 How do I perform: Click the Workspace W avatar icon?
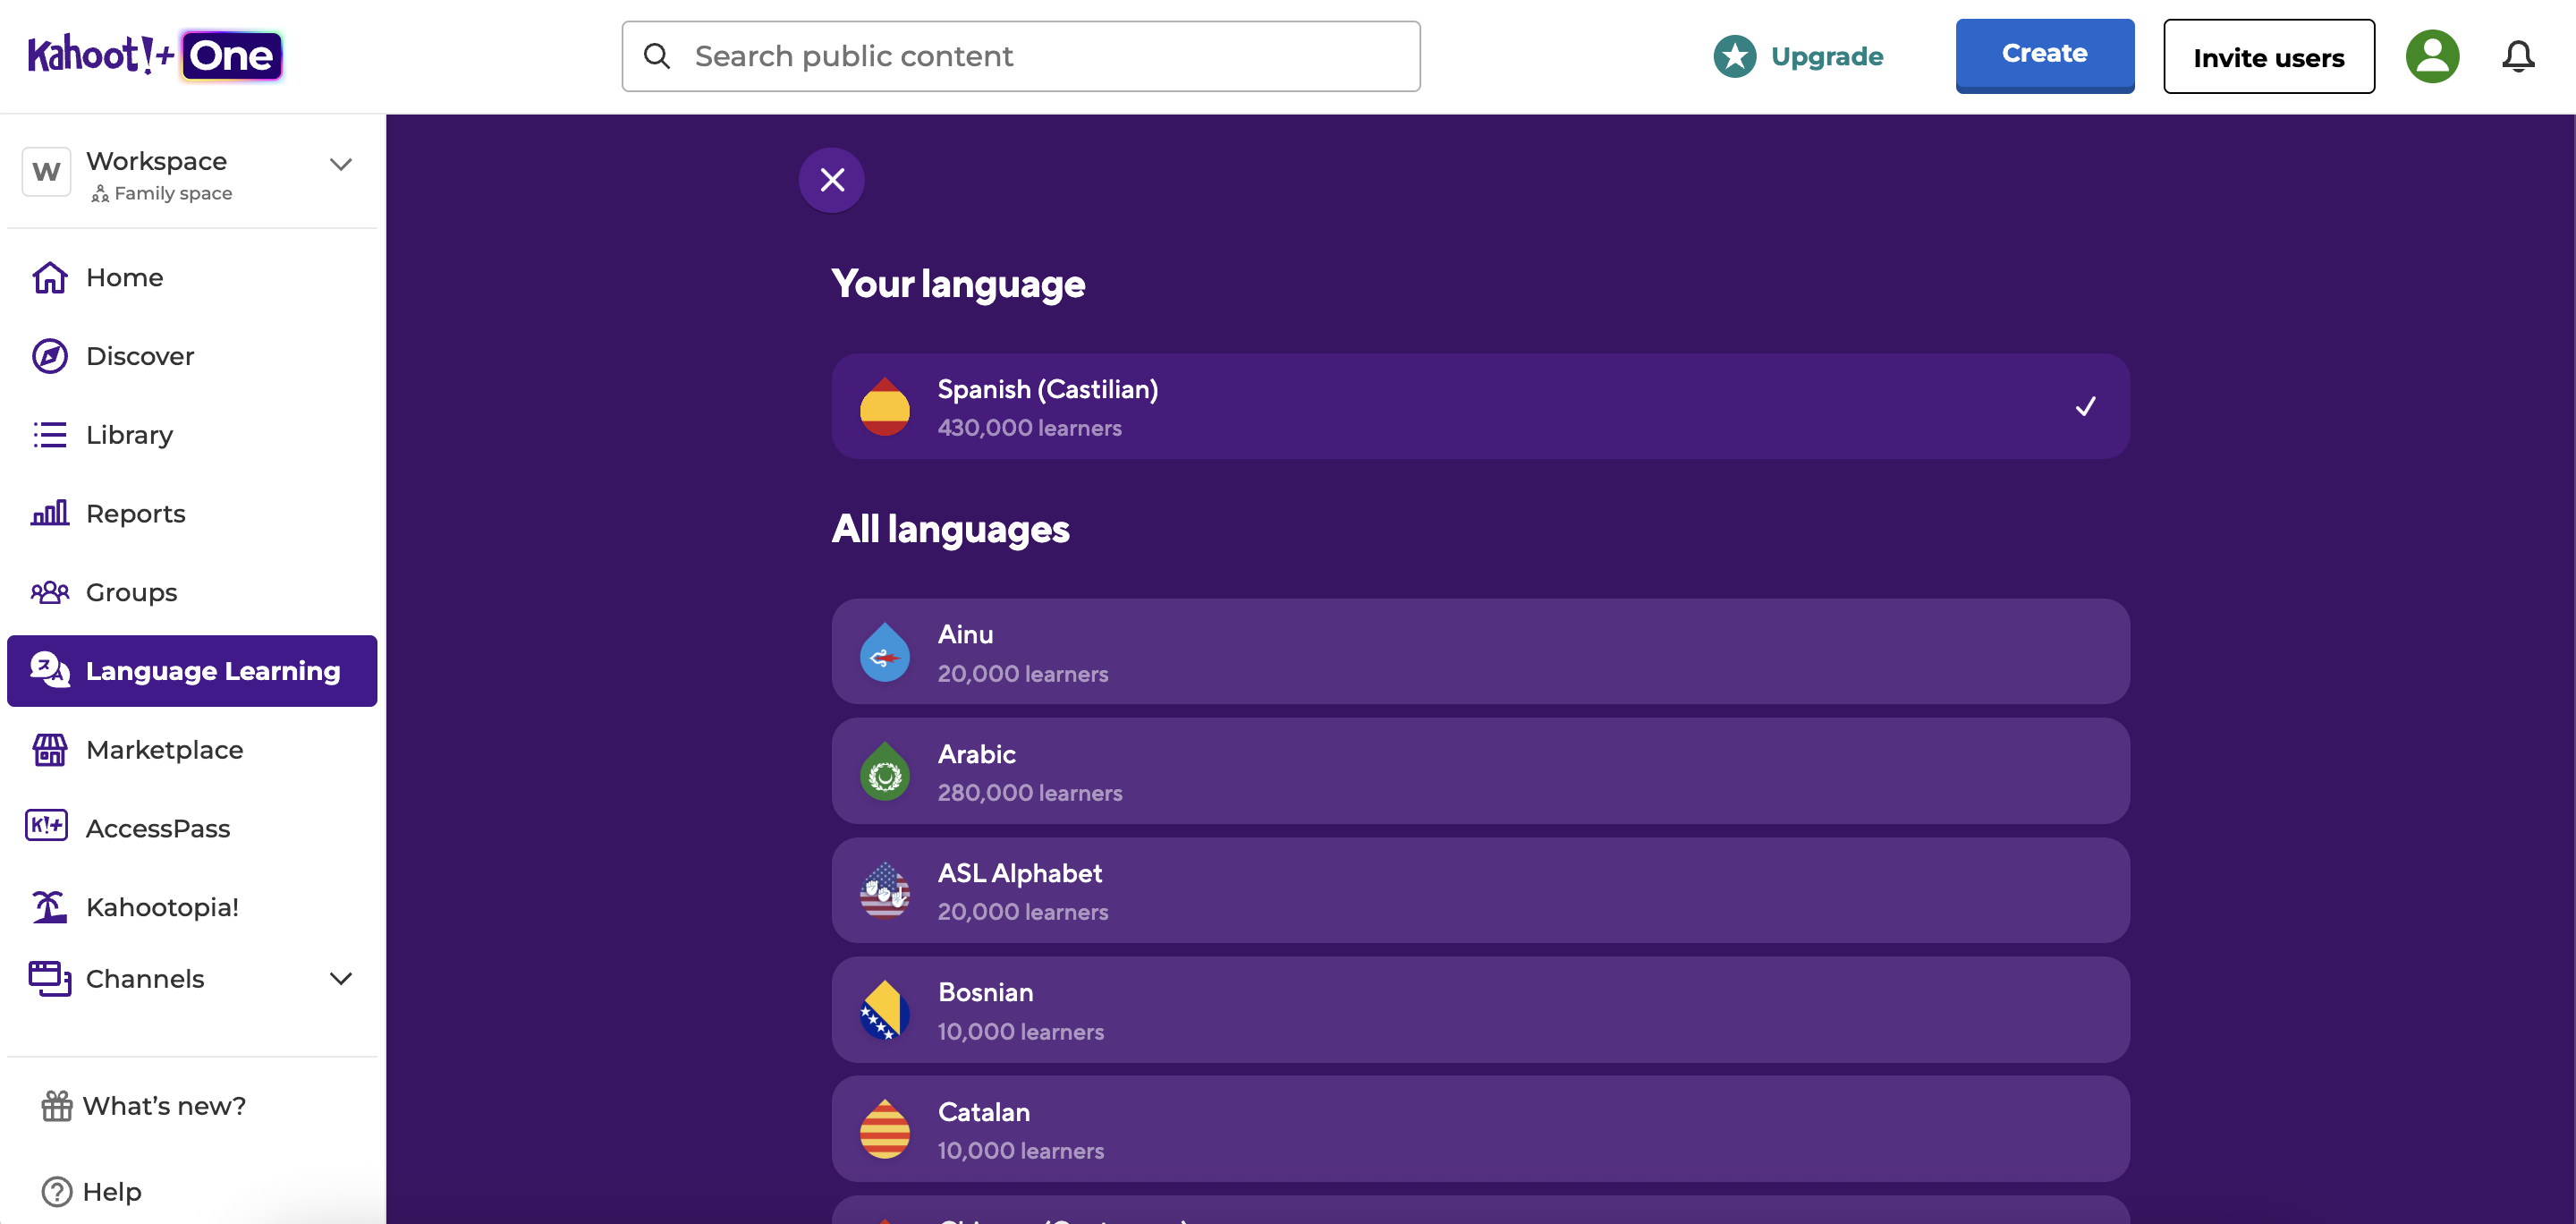click(46, 172)
